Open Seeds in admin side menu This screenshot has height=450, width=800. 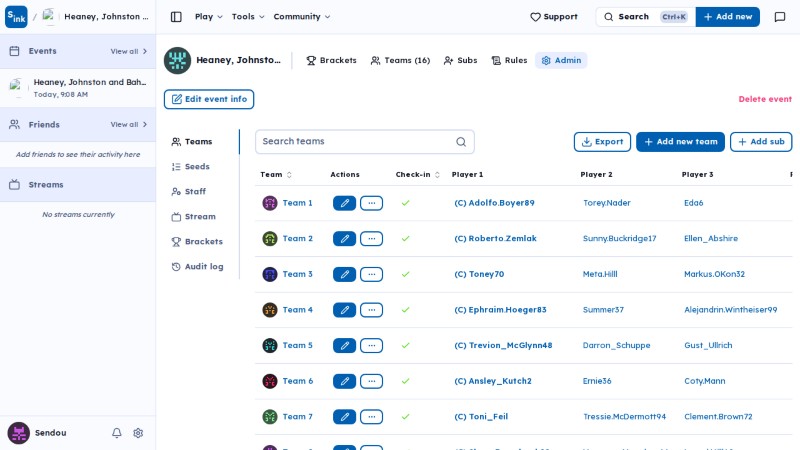point(191,167)
